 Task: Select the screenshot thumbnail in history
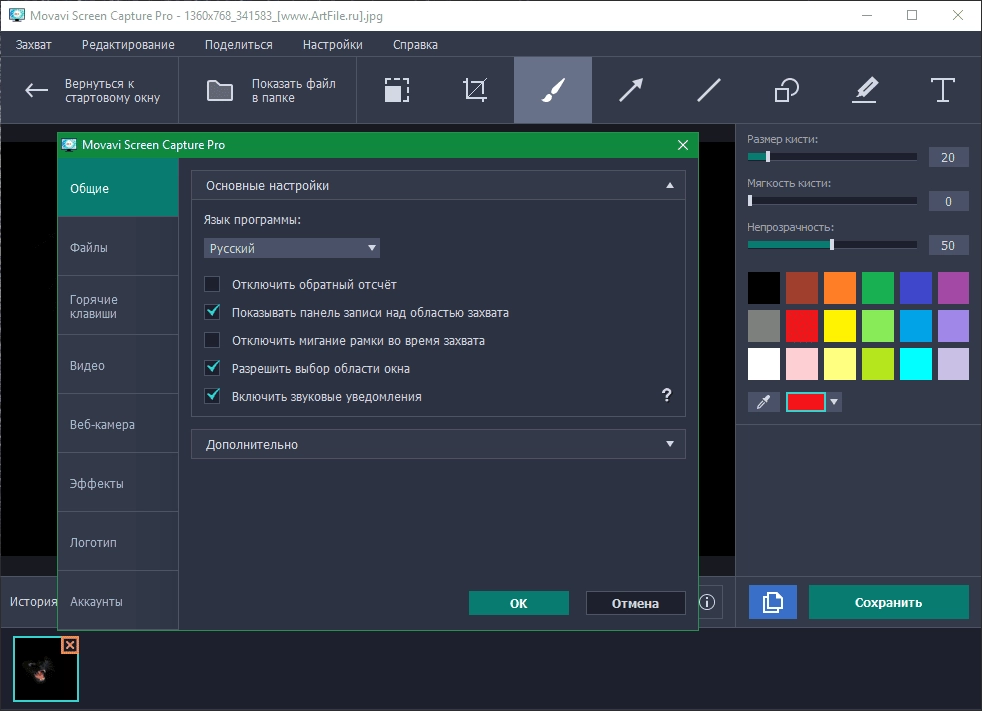pos(46,668)
